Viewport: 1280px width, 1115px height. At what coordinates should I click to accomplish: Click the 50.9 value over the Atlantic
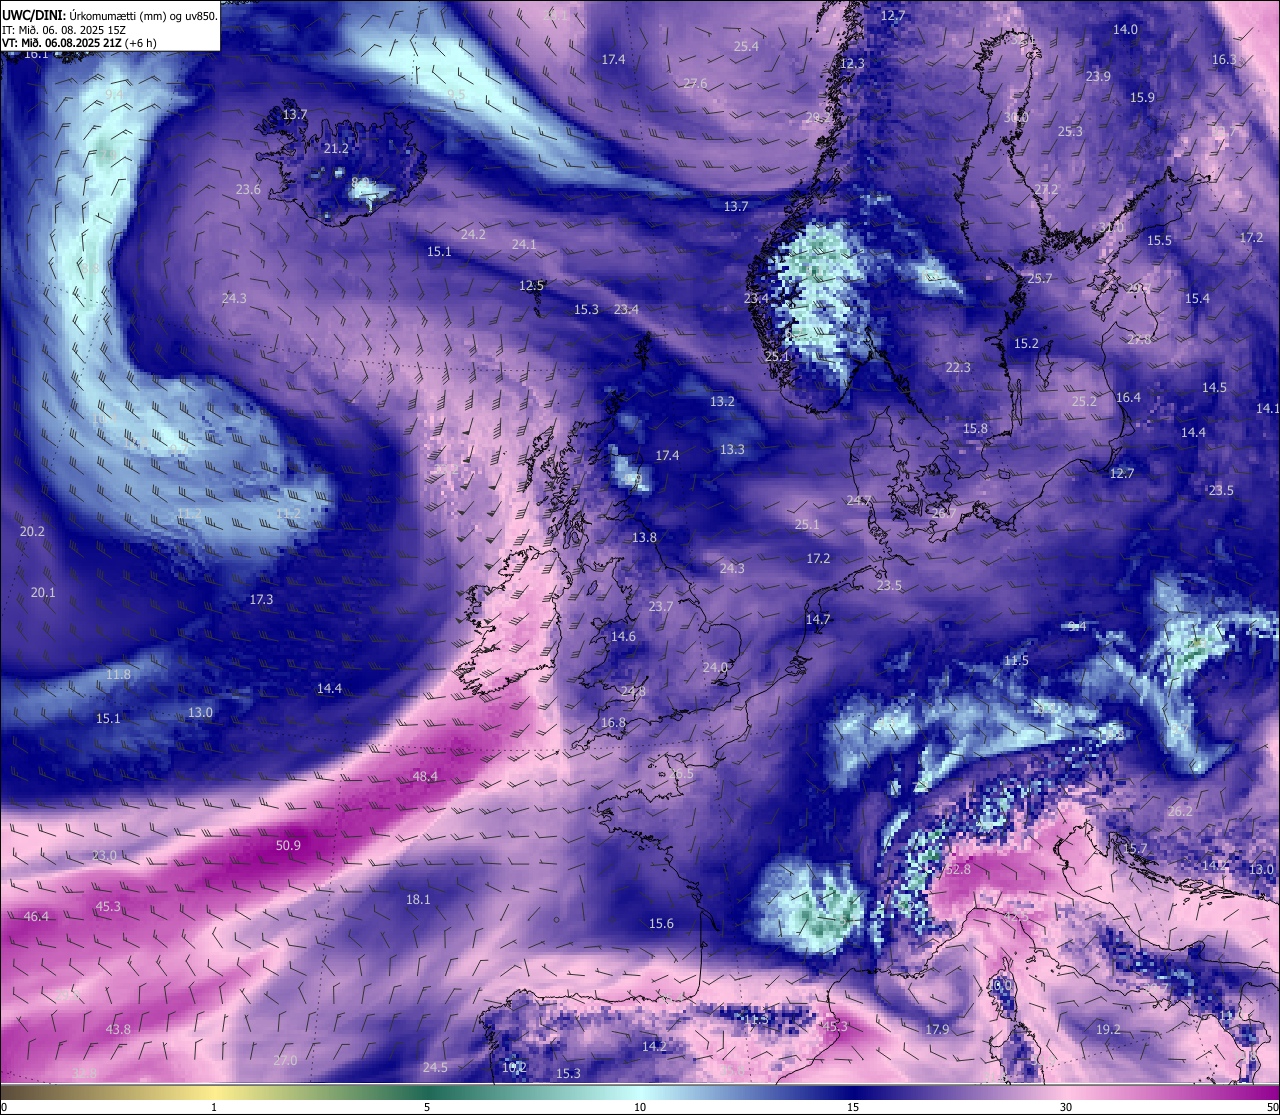click(x=288, y=845)
